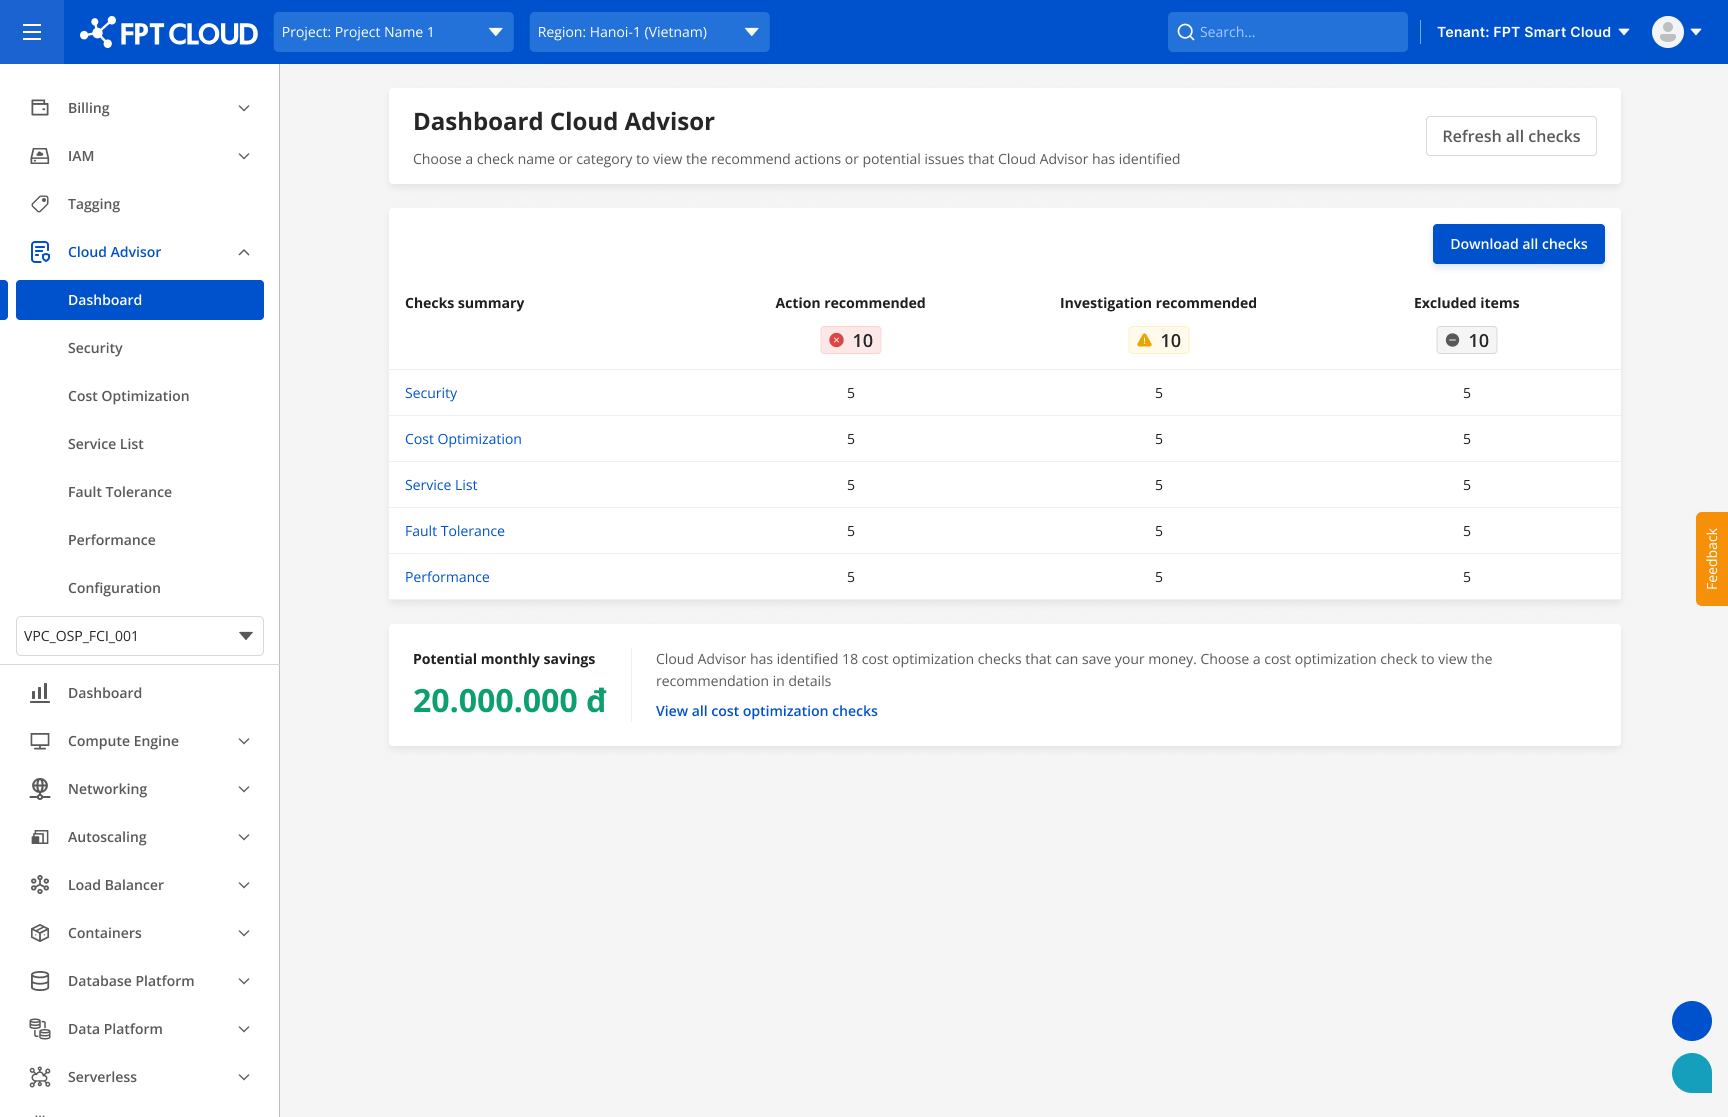The height and width of the screenshot is (1117, 1728).
Task: Open the blue circular chat button
Action: (1692, 1021)
